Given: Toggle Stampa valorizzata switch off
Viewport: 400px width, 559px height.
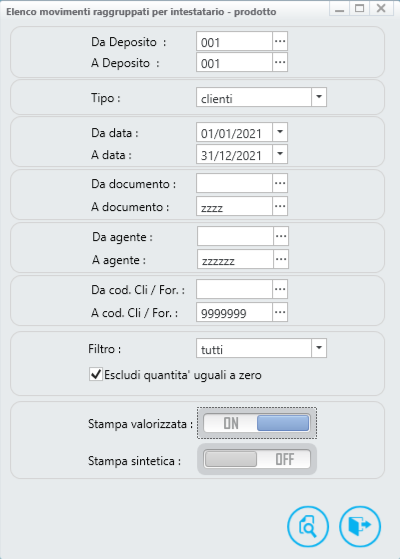Looking at the screenshot, I should [257, 423].
